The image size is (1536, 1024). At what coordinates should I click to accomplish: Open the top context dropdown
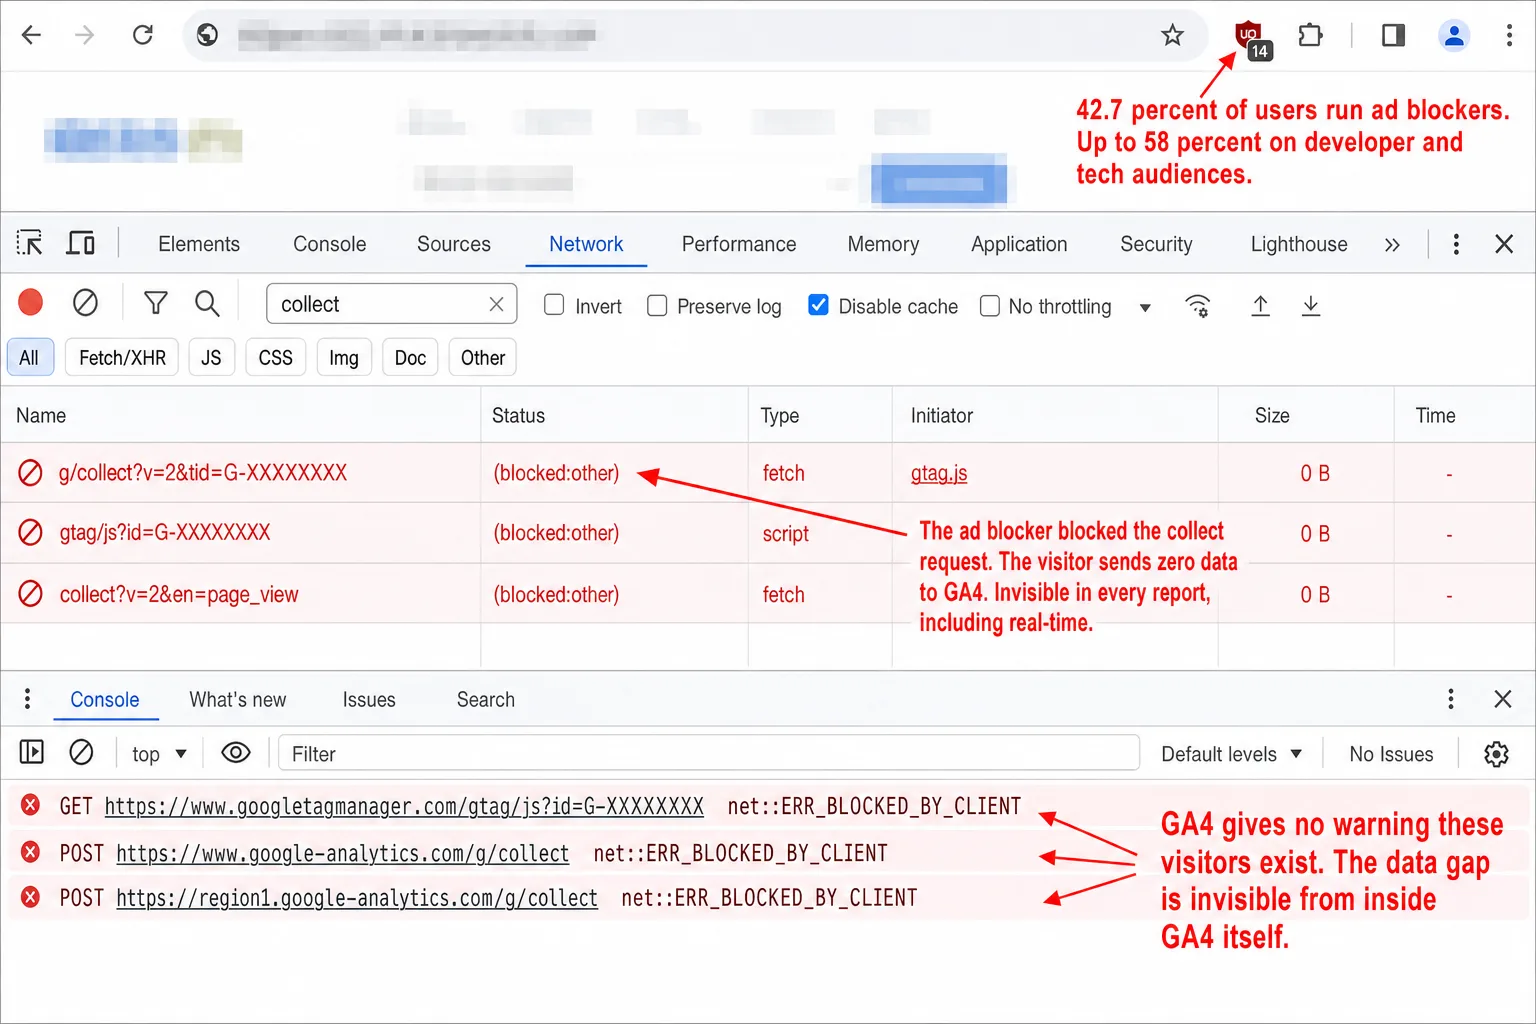(x=159, y=754)
